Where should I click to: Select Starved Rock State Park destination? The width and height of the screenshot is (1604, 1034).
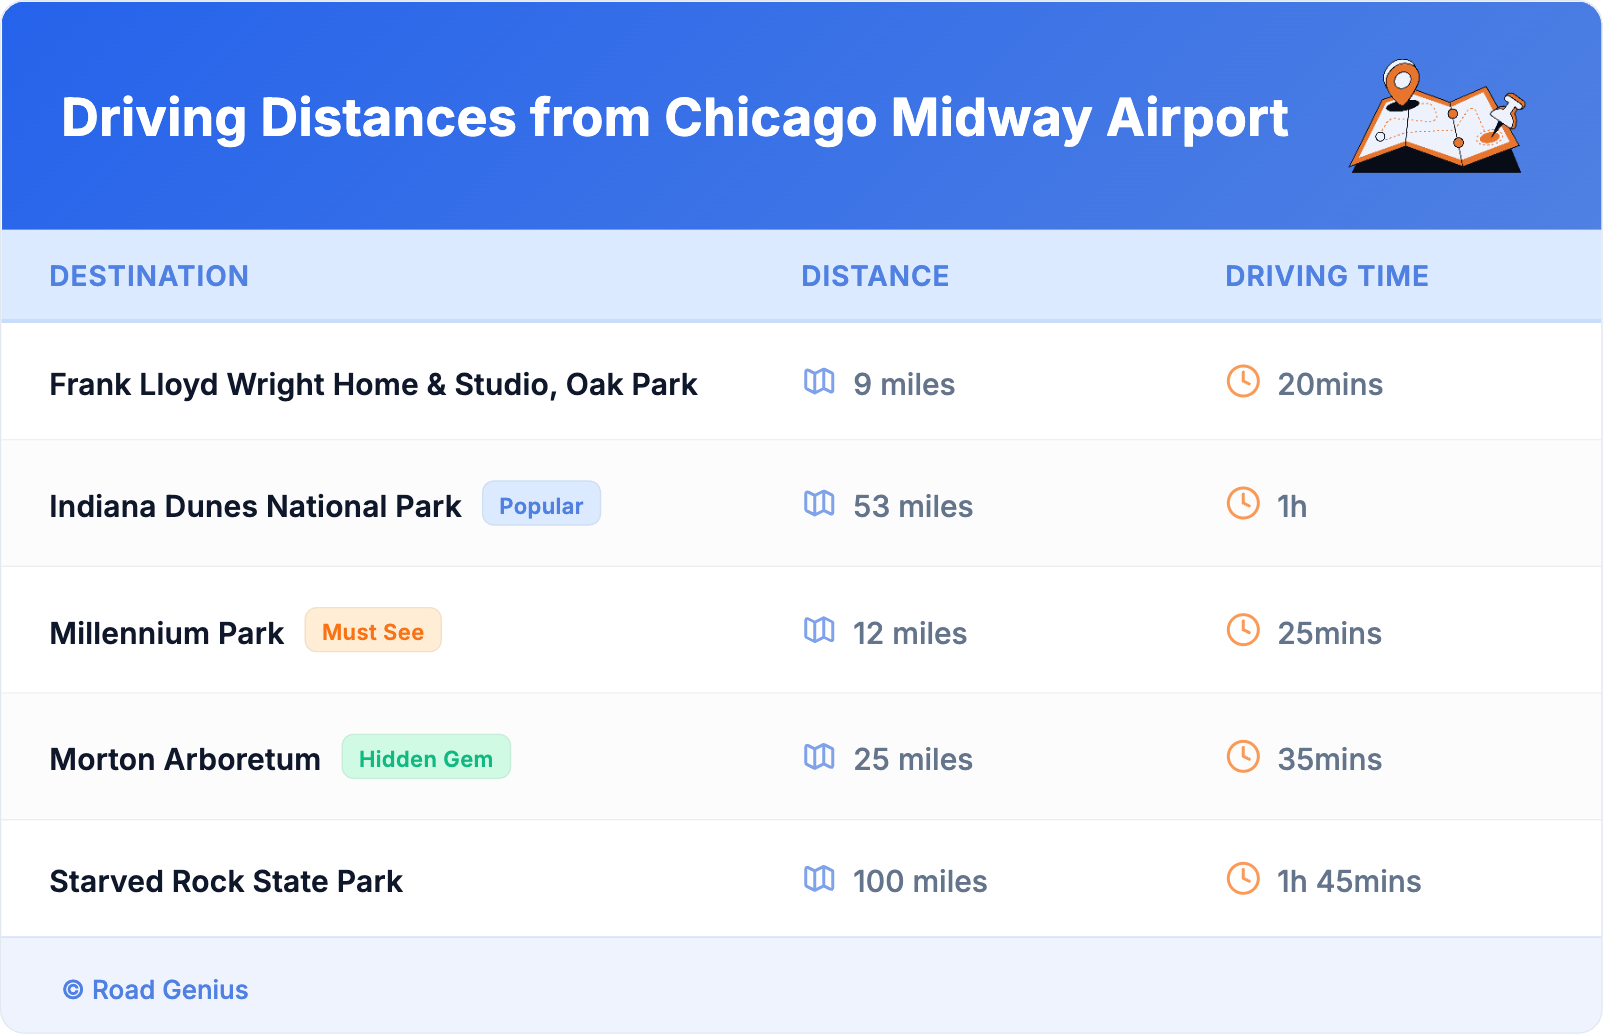point(226,881)
